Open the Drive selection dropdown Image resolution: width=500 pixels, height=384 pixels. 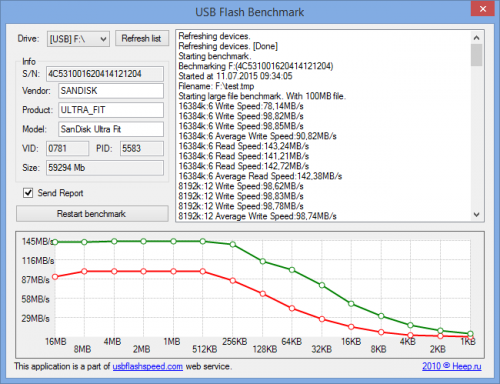pos(78,39)
